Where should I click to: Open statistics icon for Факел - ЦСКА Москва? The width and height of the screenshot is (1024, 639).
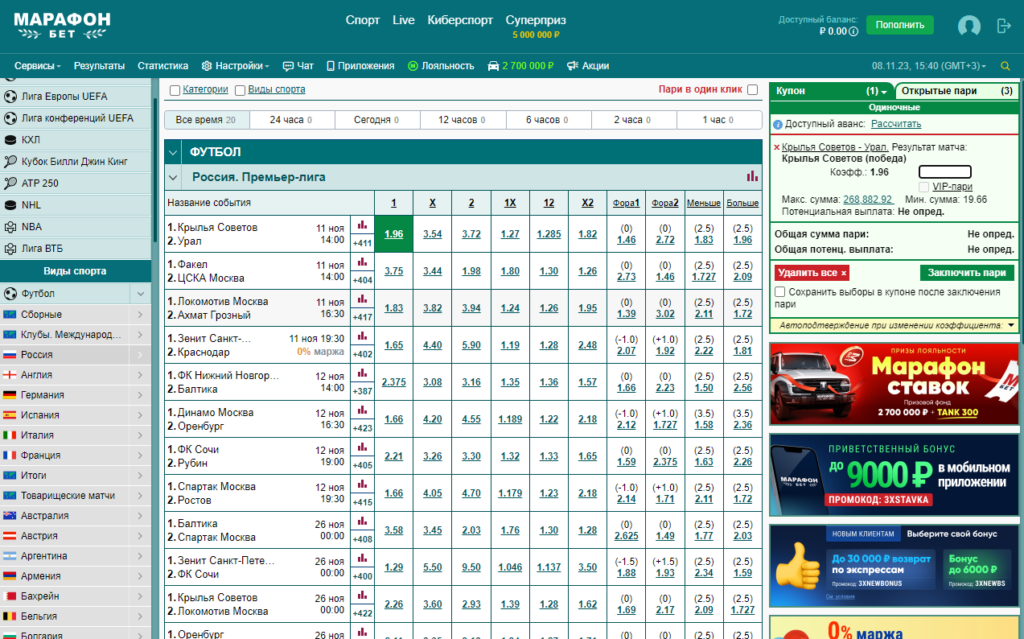point(362,262)
